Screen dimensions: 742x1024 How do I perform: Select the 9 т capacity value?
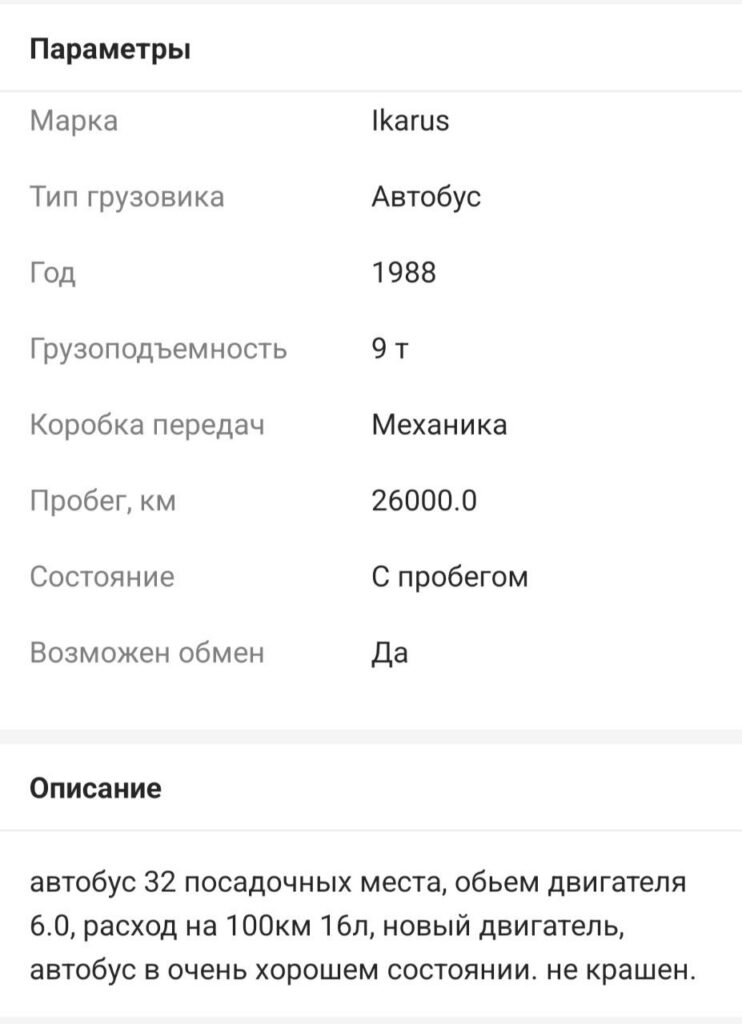pyautogui.click(x=390, y=349)
